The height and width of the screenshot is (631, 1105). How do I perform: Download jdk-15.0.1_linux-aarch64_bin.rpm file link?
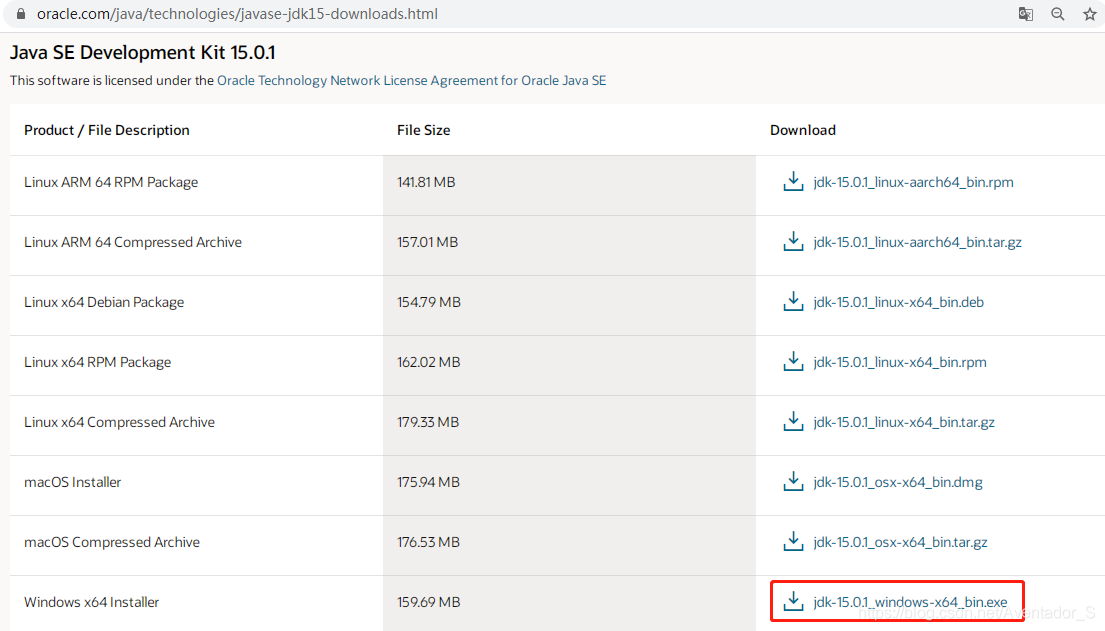pos(914,182)
